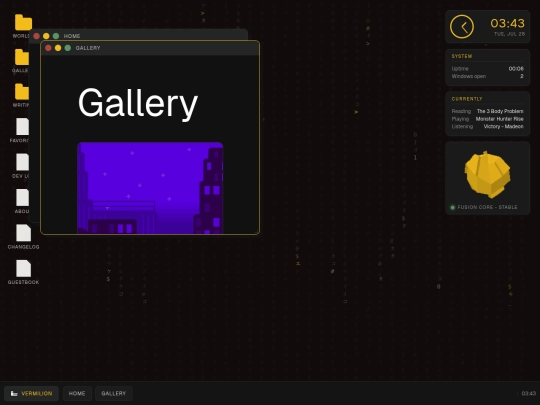Click the taskbar clock at bottom right
Image resolution: width=540 pixels, height=405 pixels.
click(529, 393)
